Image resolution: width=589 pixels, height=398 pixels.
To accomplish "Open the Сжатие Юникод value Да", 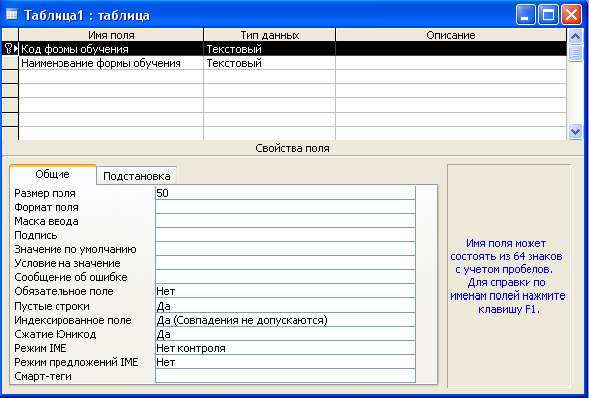I will (285, 334).
